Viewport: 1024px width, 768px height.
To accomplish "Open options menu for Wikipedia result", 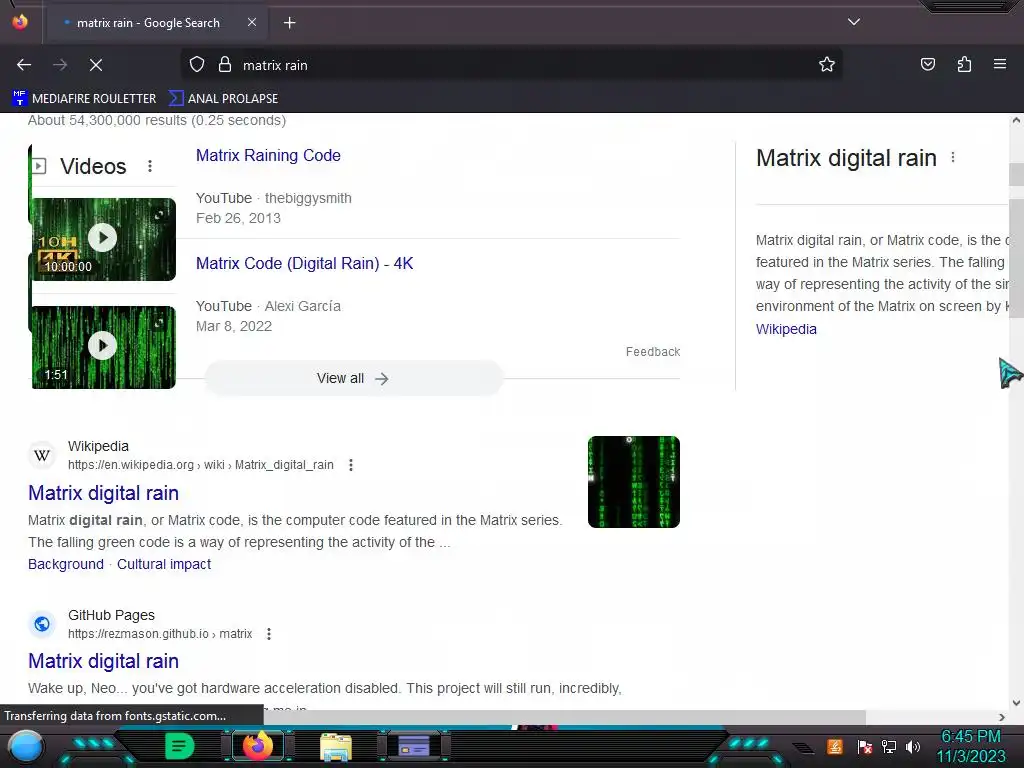I will pyautogui.click(x=351, y=465).
